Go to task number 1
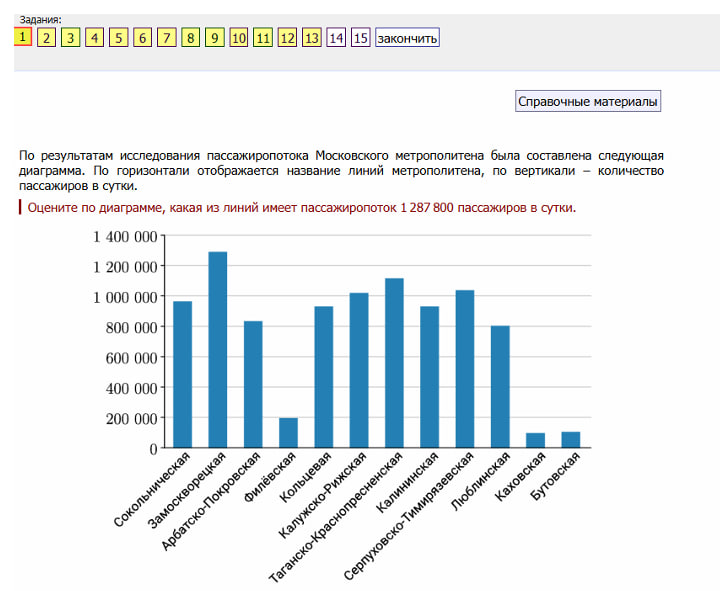Screen dimensions: 720x591 [22, 37]
